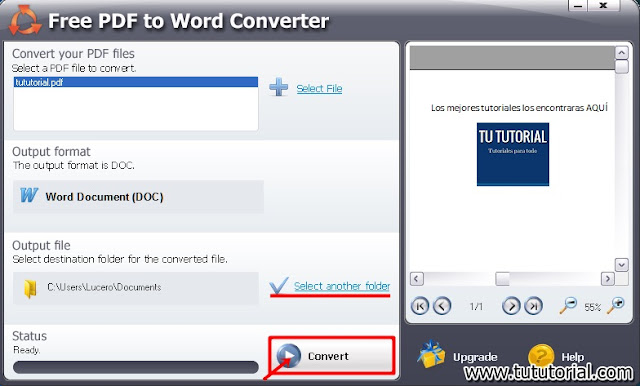
Task: Click the blue plus icon beside Select File
Action: tap(279, 87)
